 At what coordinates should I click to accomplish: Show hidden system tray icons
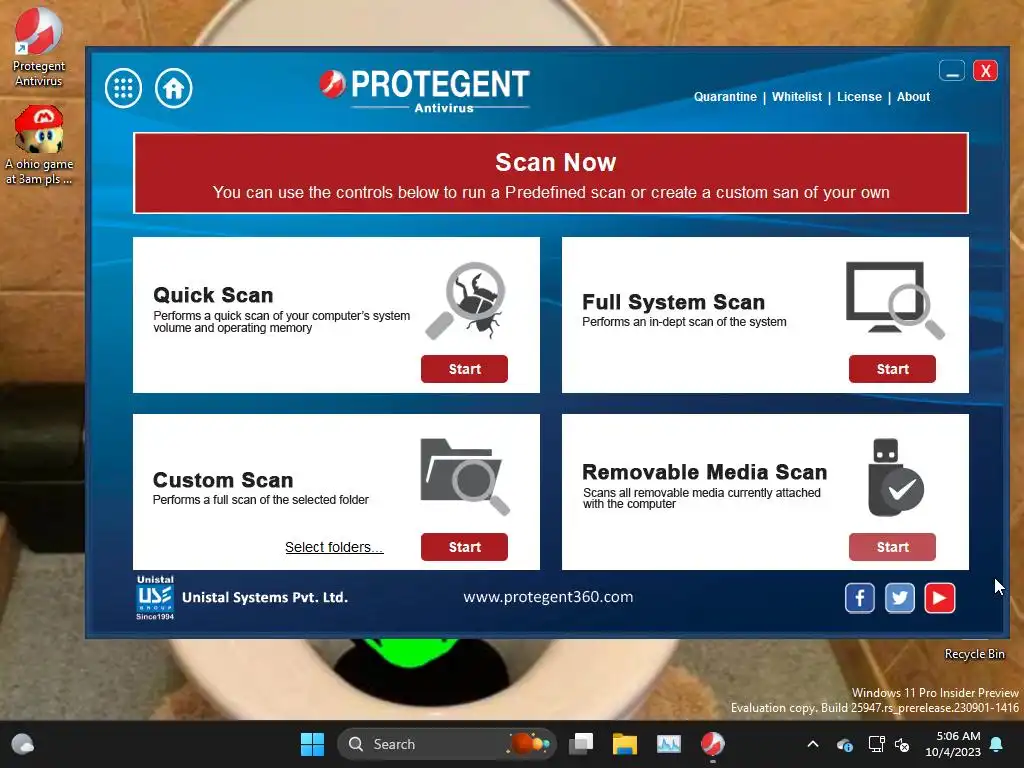pyautogui.click(x=812, y=744)
